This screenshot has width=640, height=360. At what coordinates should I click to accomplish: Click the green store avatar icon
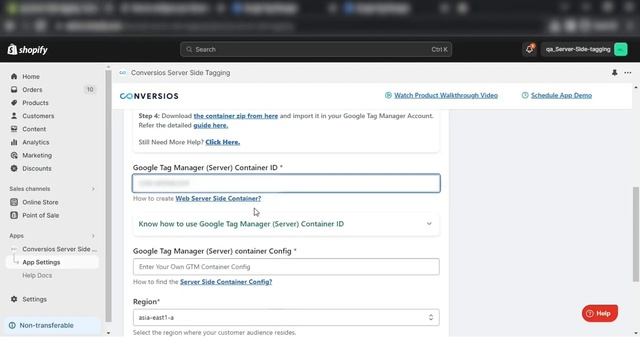point(620,49)
